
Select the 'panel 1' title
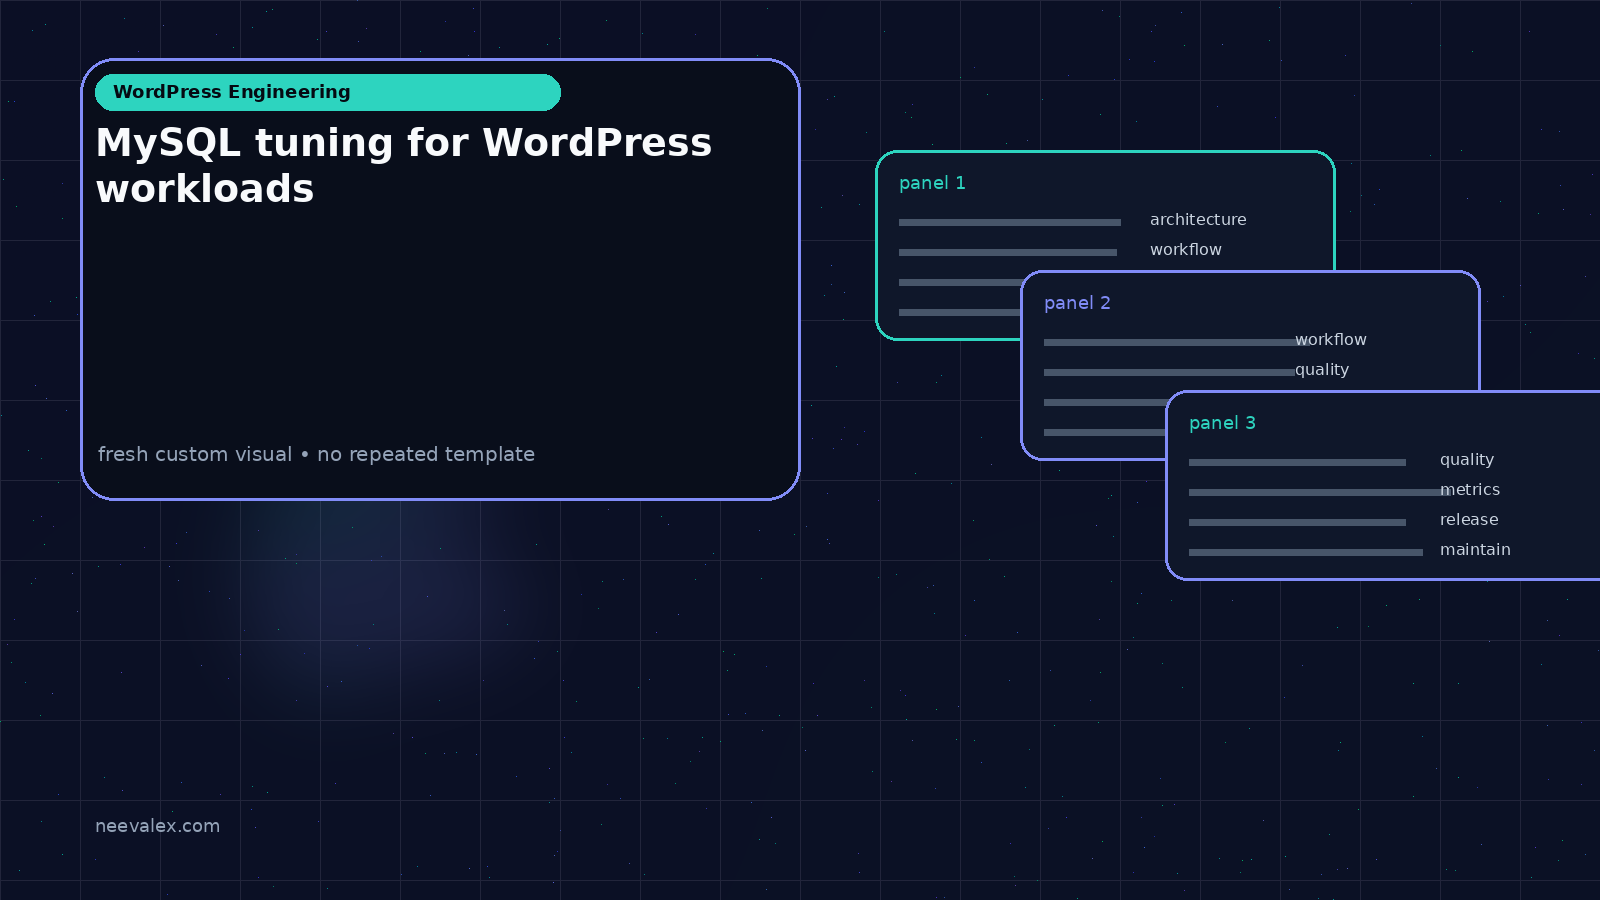tap(932, 183)
